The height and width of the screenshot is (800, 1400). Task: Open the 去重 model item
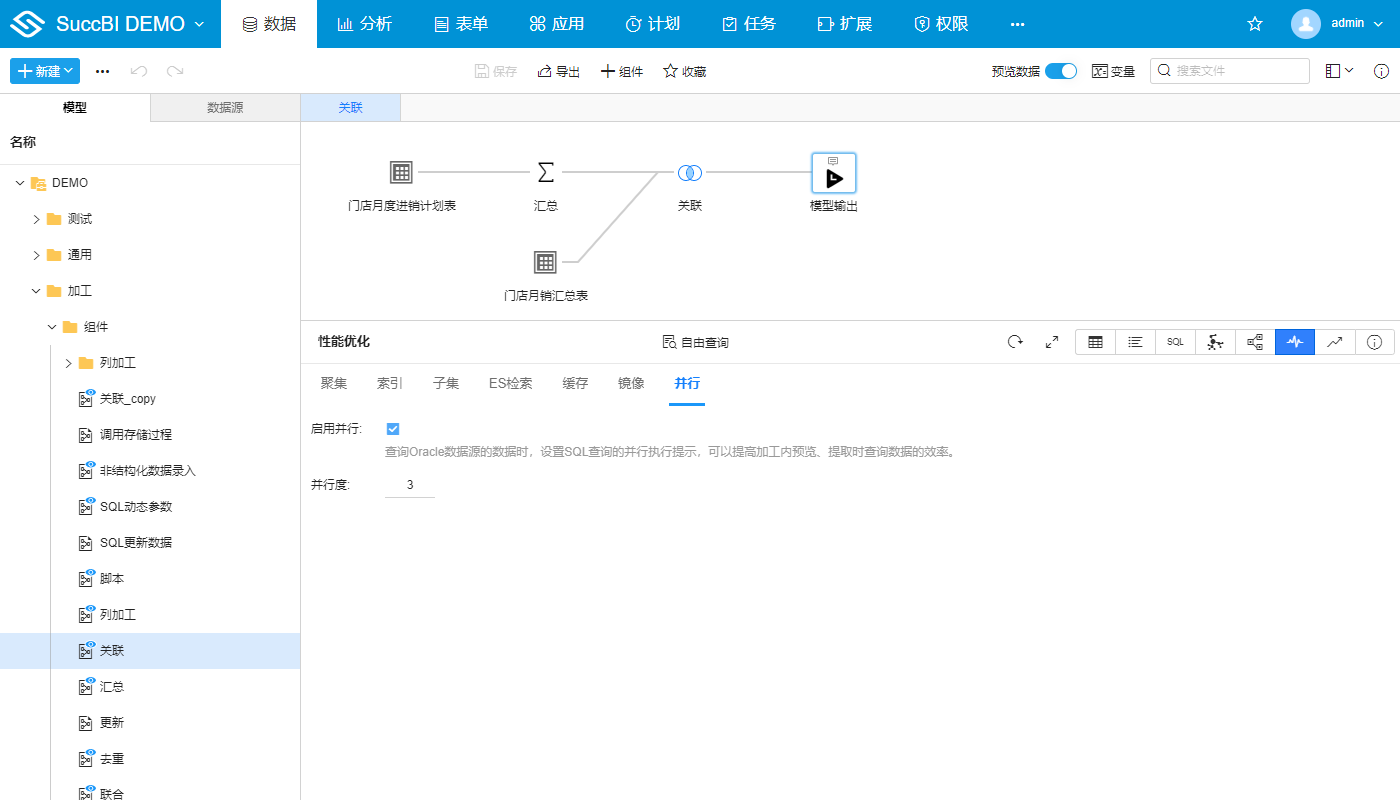[x=112, y=759]
